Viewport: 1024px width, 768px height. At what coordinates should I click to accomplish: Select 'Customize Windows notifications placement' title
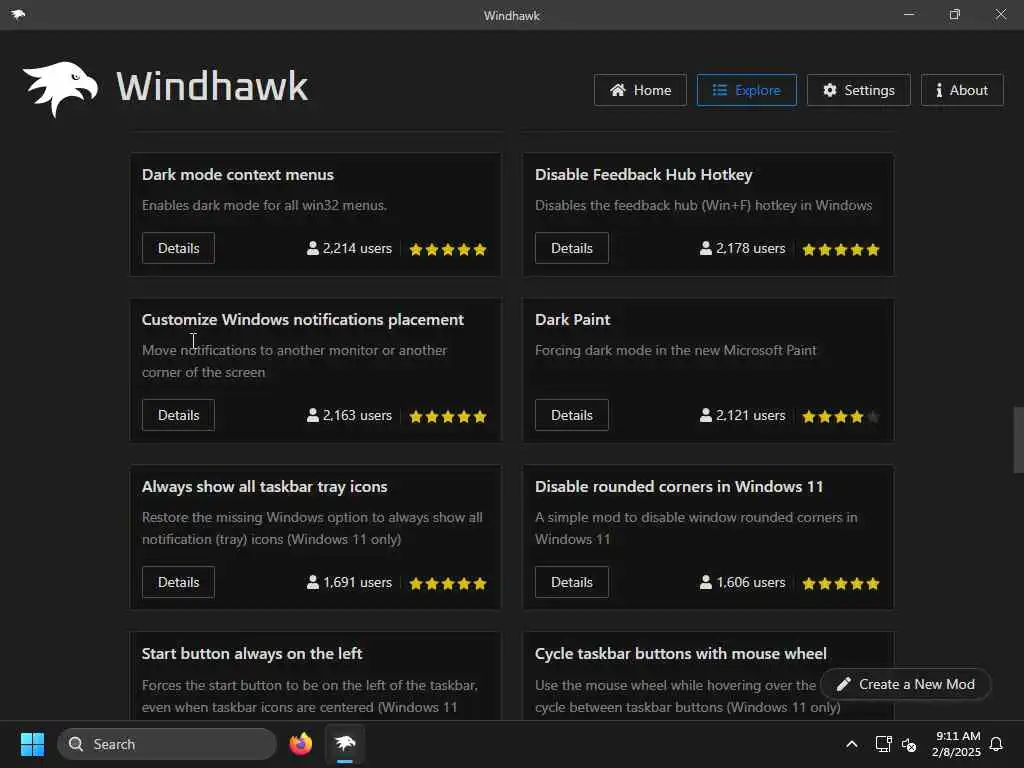click(x=303, y=320)
